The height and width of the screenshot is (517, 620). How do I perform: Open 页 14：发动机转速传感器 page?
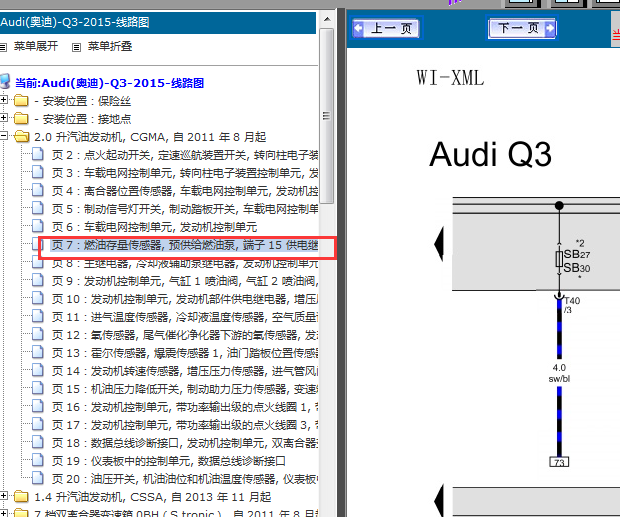tap(185, 371)
